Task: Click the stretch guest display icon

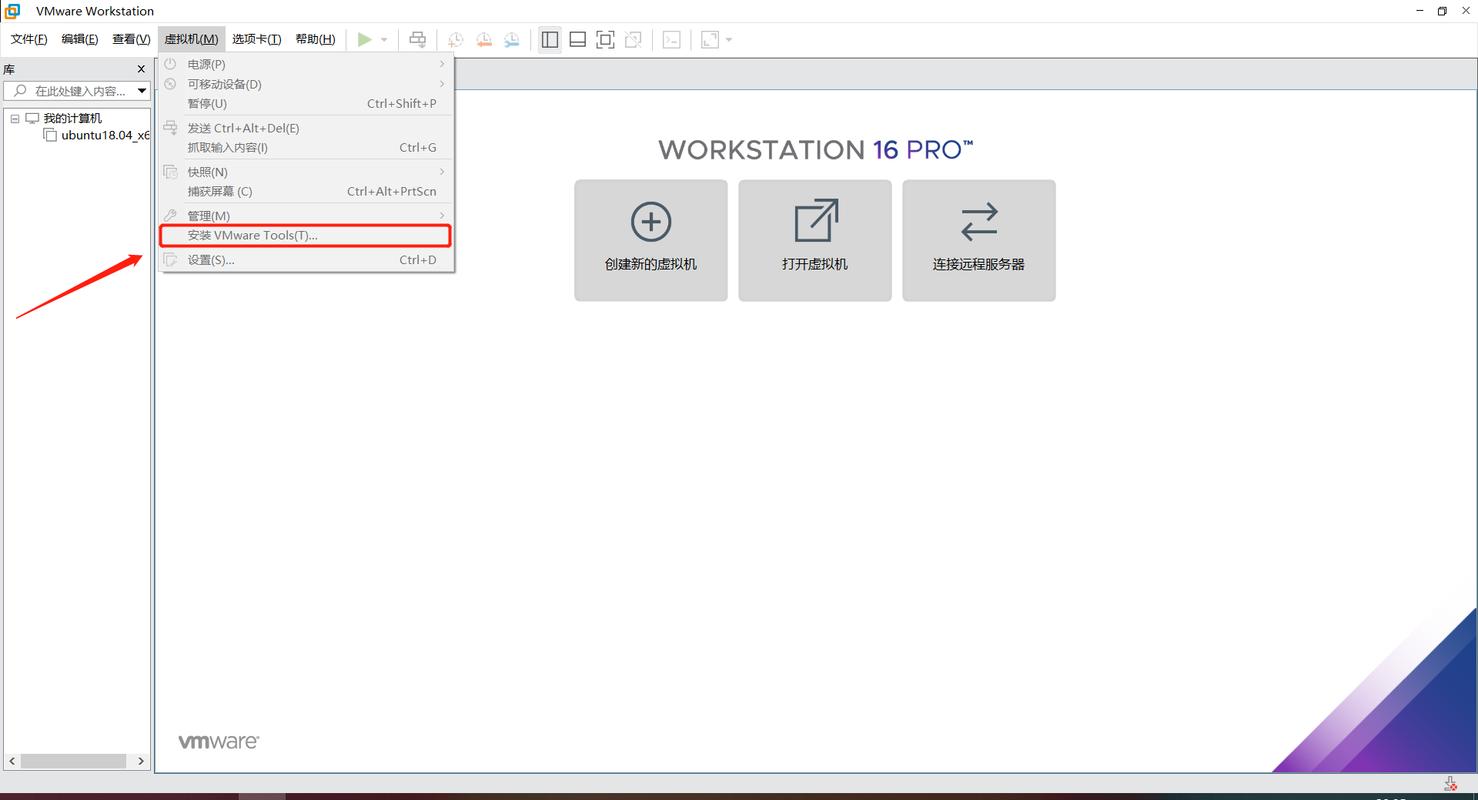Action: click(x=710, y=39)
